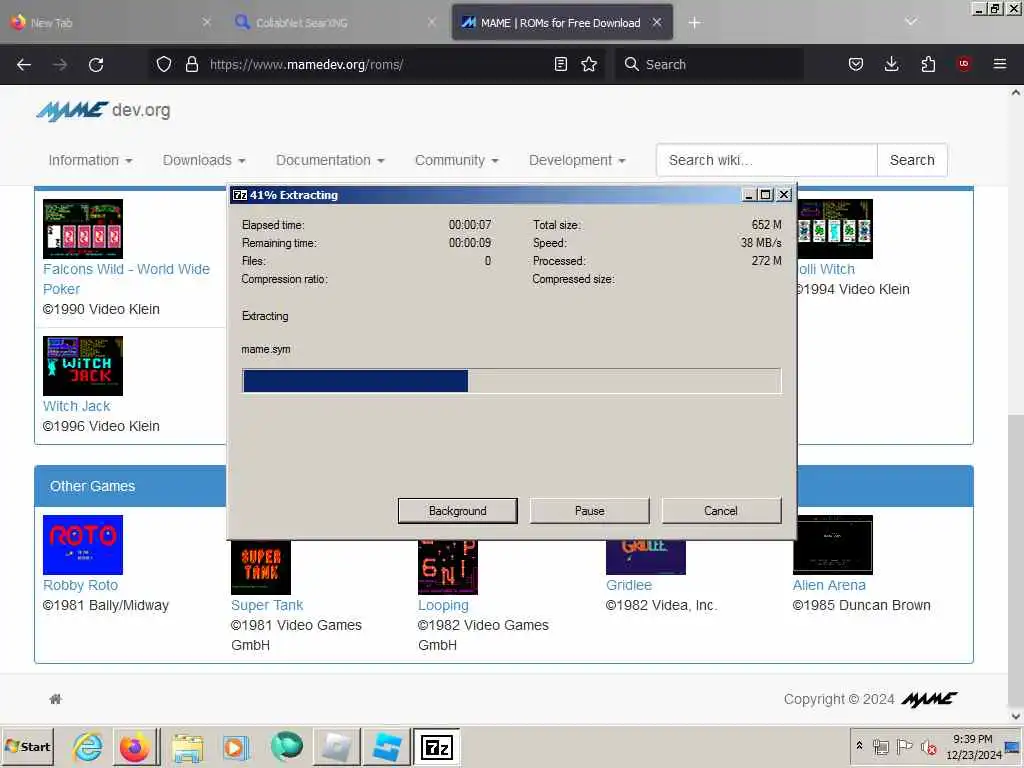Open Firefox from the taskbar
This screenshot has height=768, width=1024.
pyautogui.click(x=135, y=747)
